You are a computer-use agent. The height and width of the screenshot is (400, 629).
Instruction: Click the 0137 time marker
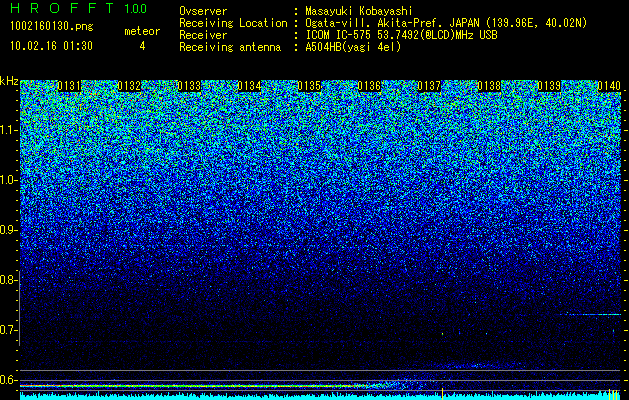[429, 86]
